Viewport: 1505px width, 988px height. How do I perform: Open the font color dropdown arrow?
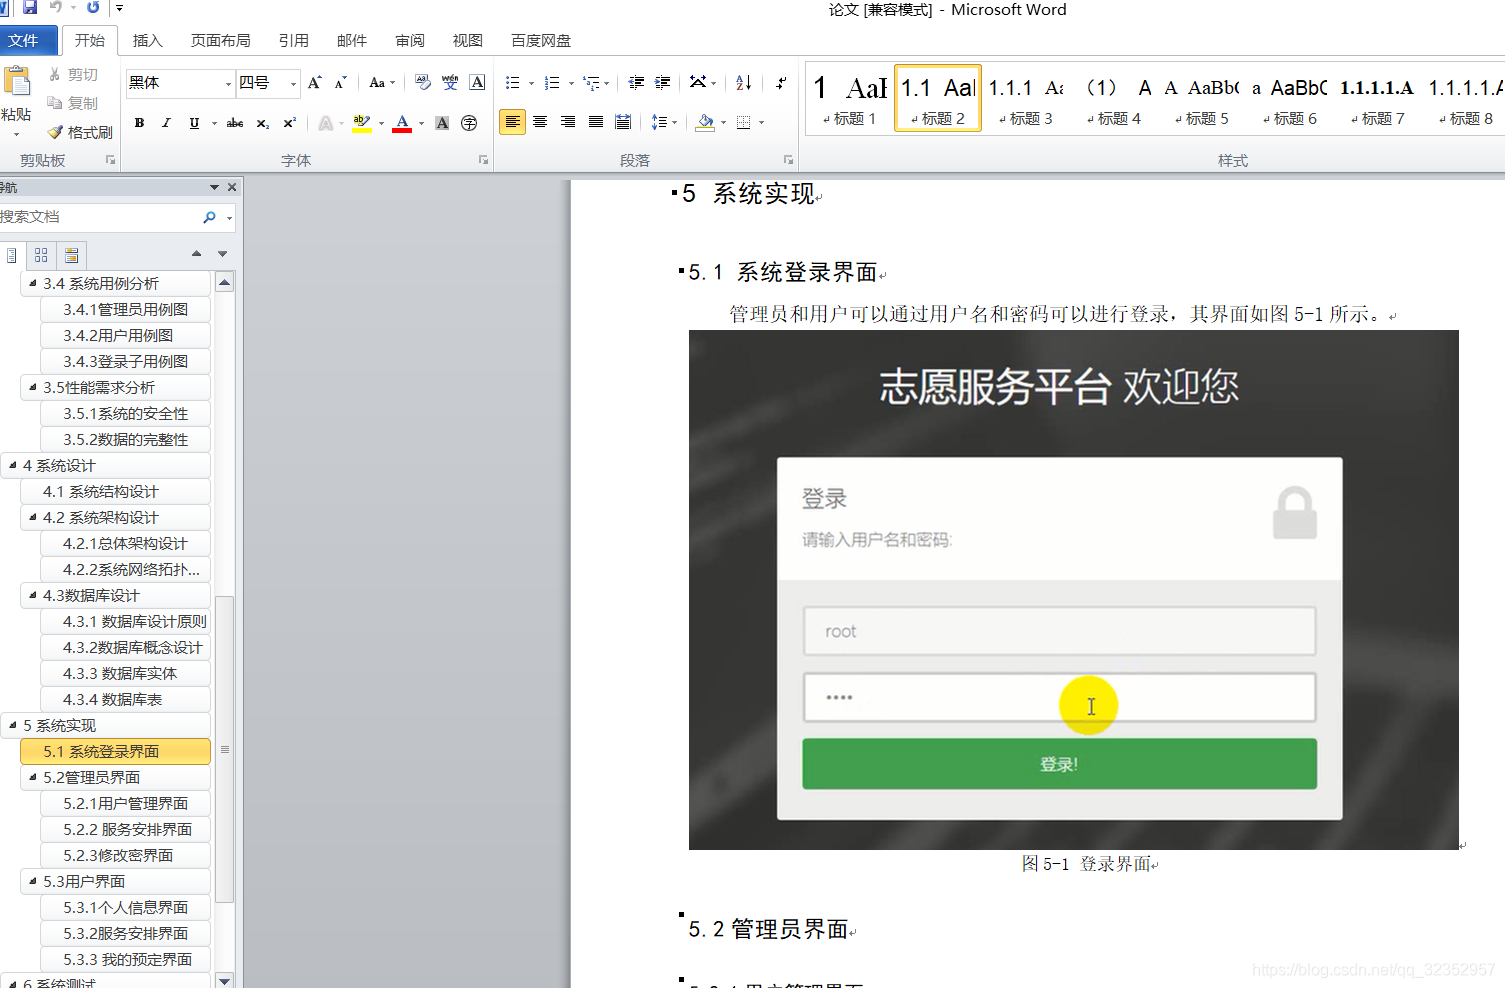coord(421,123)
